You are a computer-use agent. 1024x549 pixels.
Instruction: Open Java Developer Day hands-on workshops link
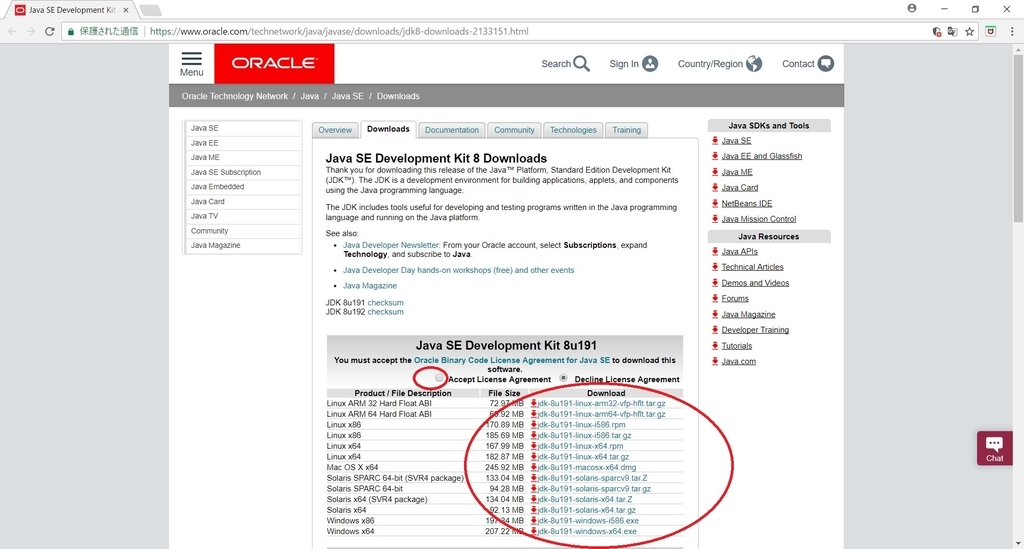(x=458, y=270)
